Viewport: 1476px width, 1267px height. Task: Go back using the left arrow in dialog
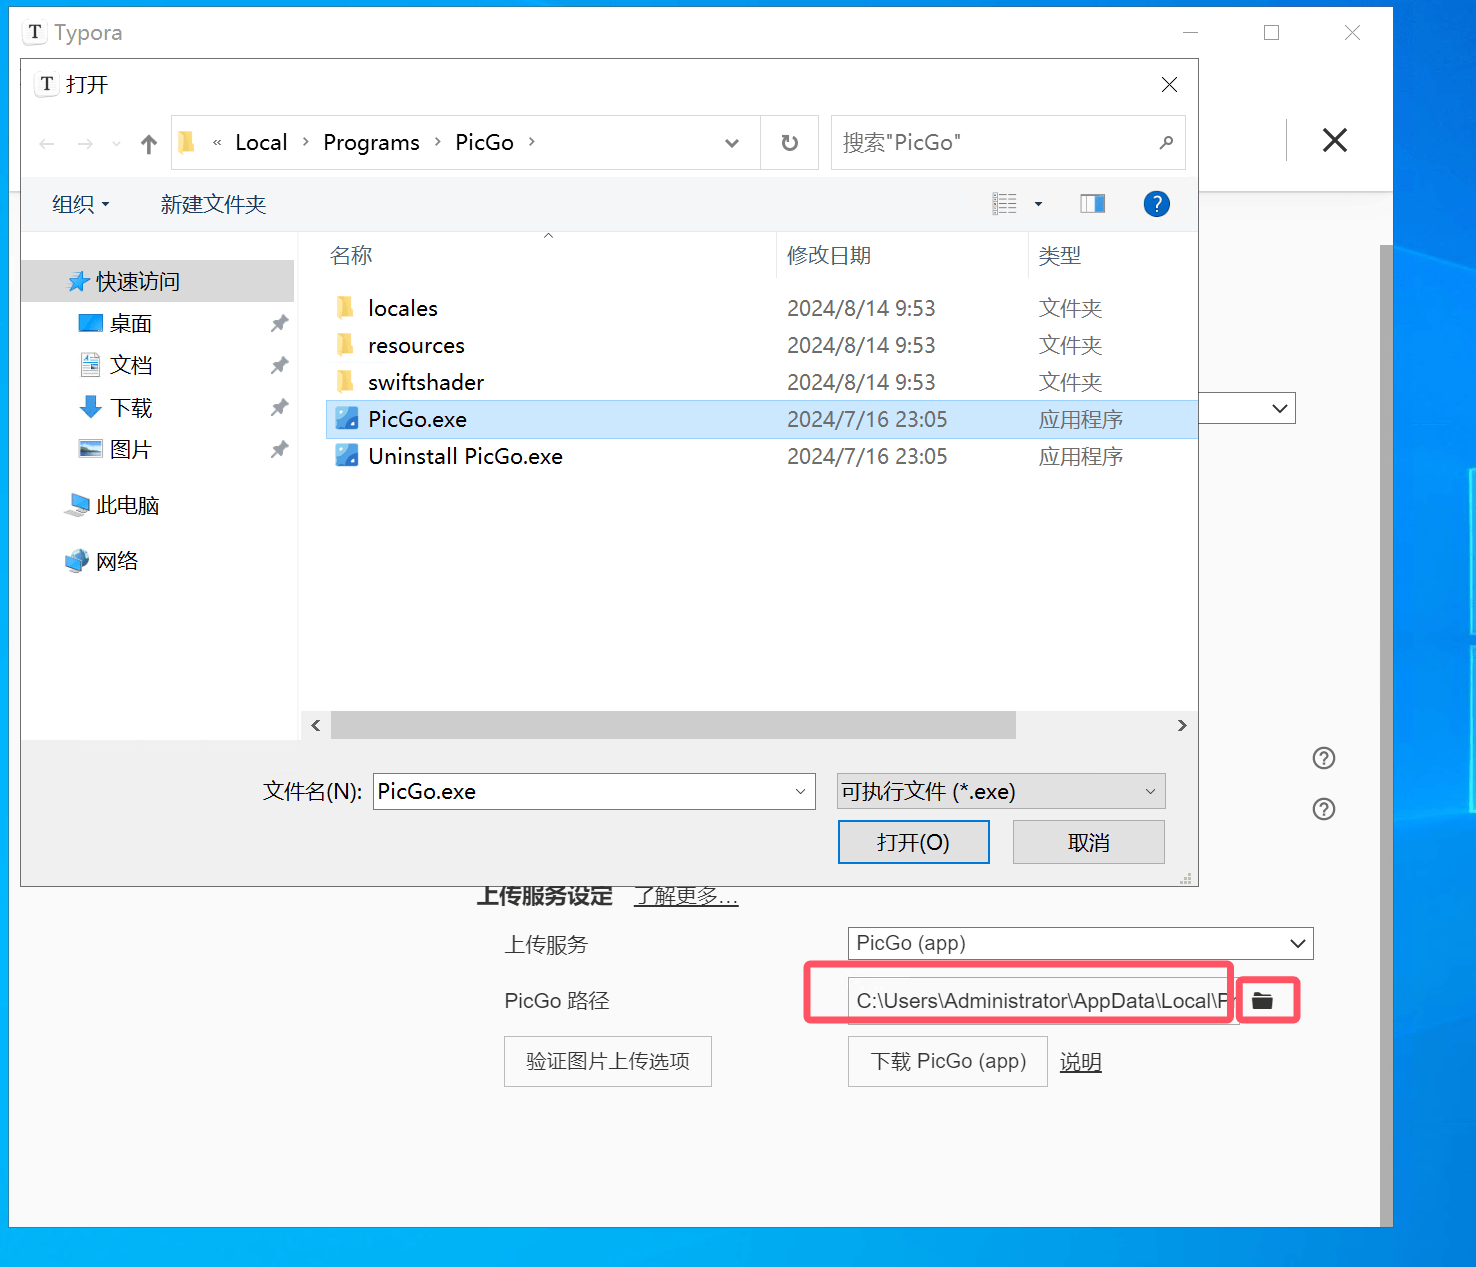(47, 143)
